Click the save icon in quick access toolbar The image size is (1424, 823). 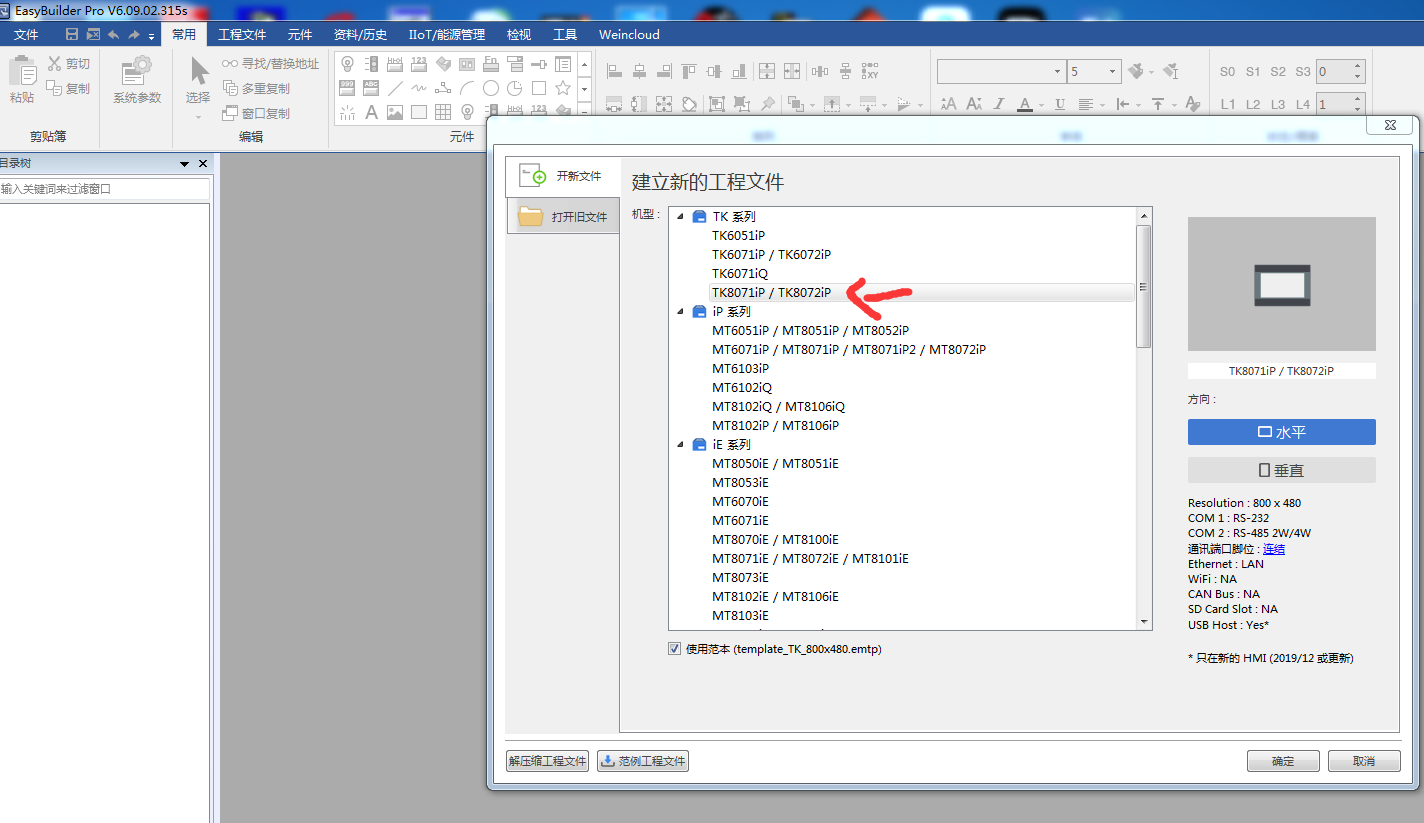72,35
